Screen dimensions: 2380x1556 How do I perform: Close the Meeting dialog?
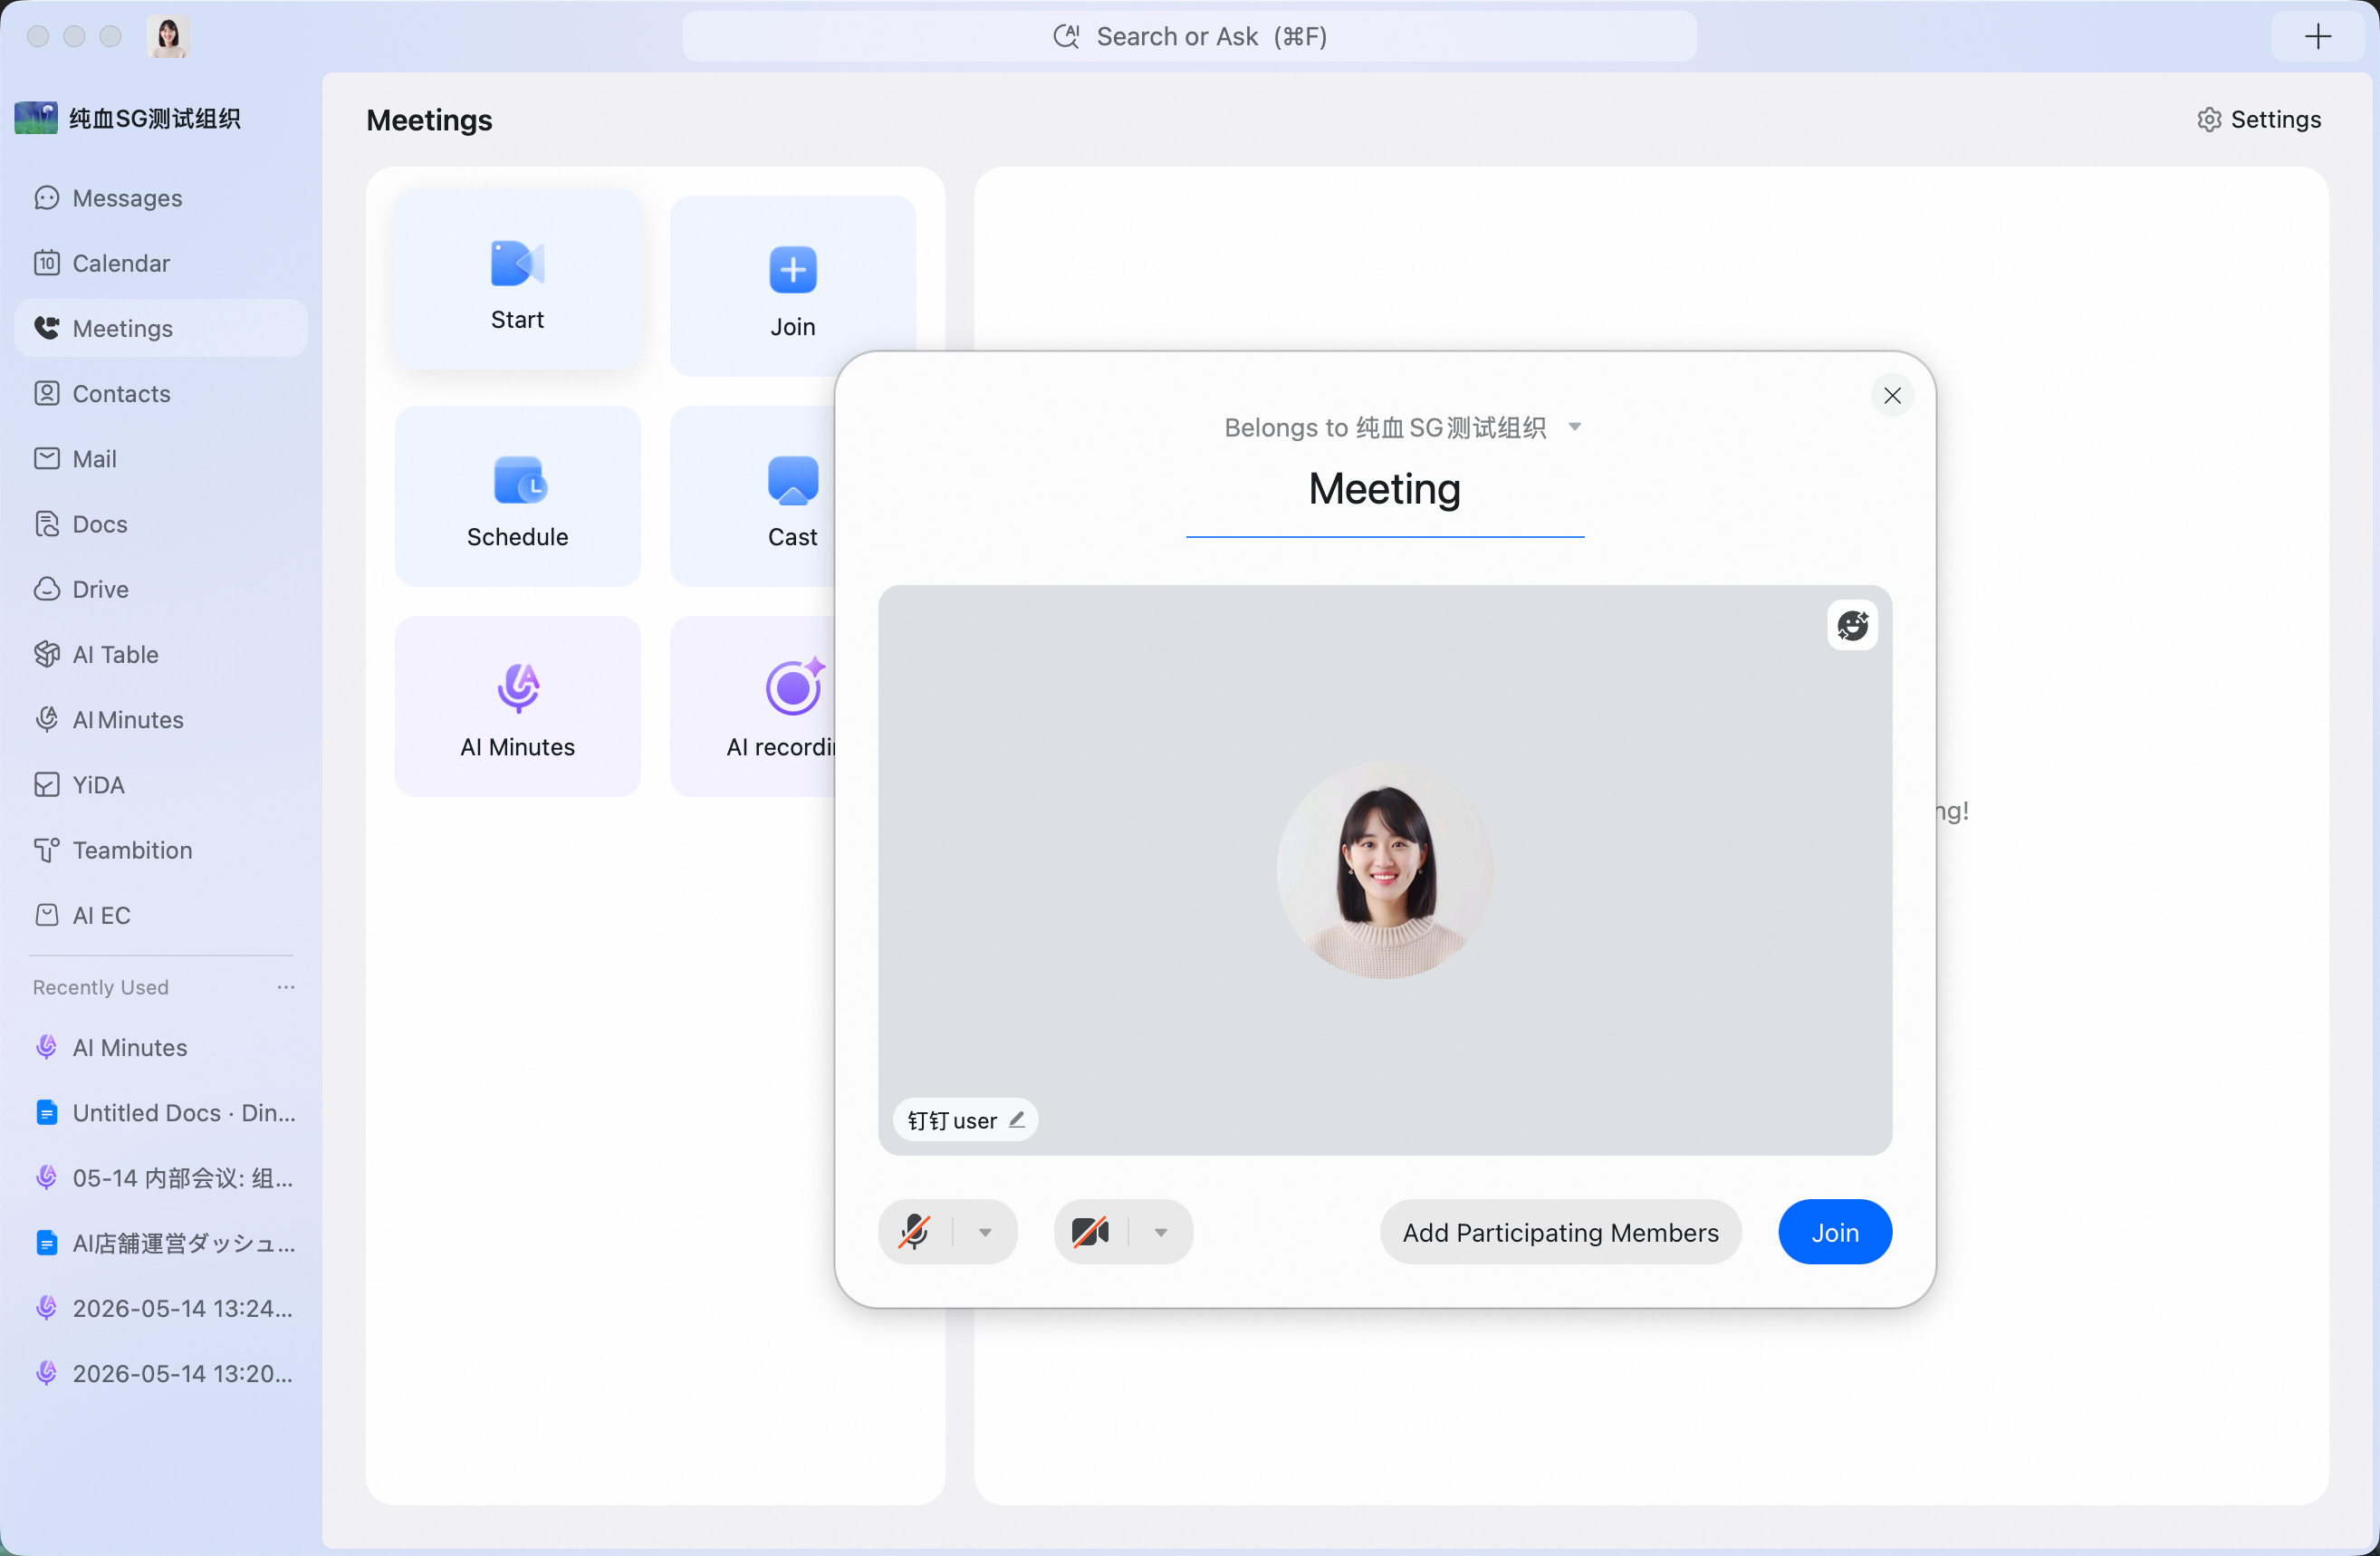(1892, 395)
